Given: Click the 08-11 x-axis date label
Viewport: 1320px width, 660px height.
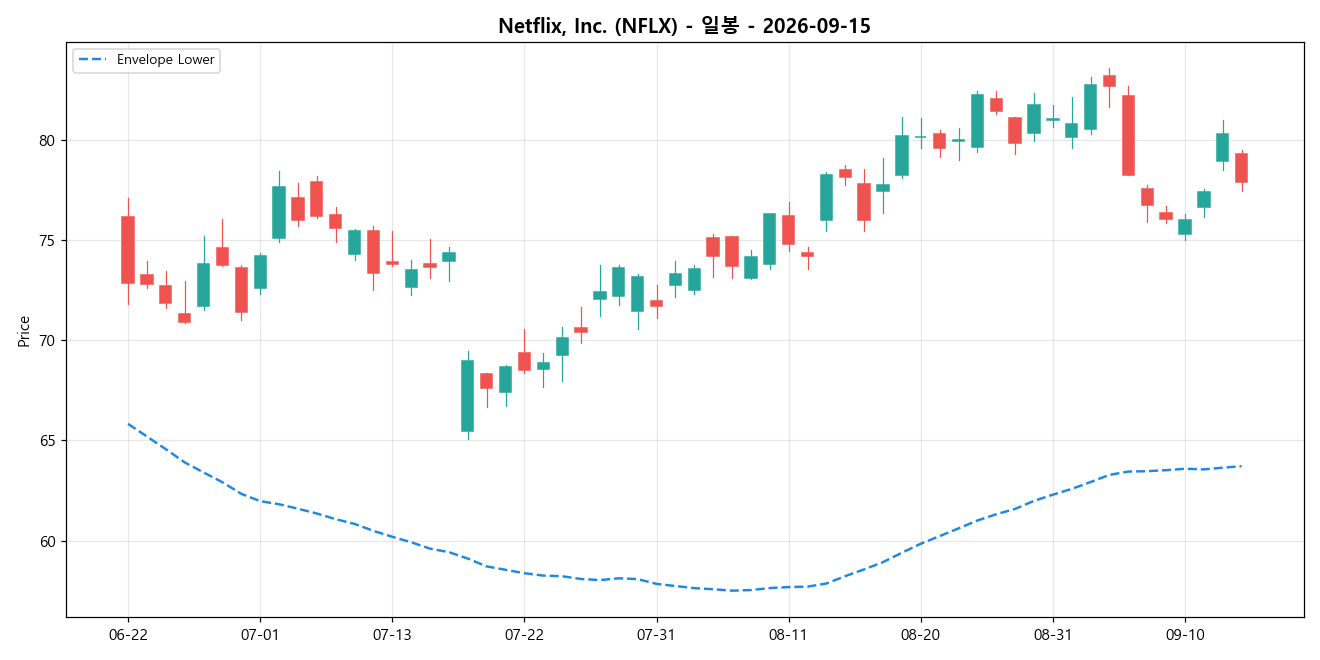Looking at the screenshot, I should [x=788, y=636].
